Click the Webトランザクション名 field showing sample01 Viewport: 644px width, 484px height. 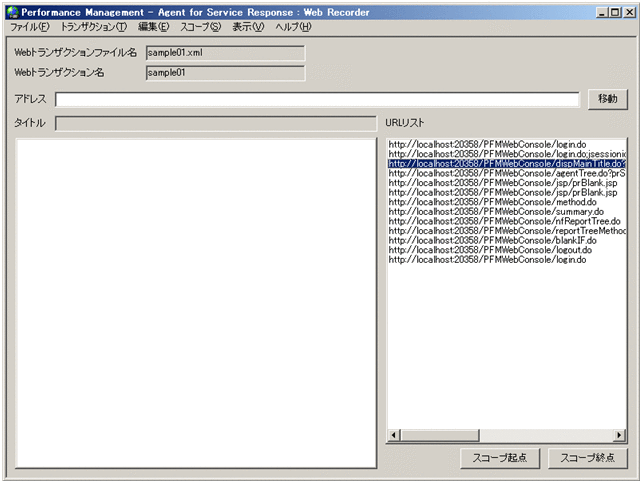point(225,73)
